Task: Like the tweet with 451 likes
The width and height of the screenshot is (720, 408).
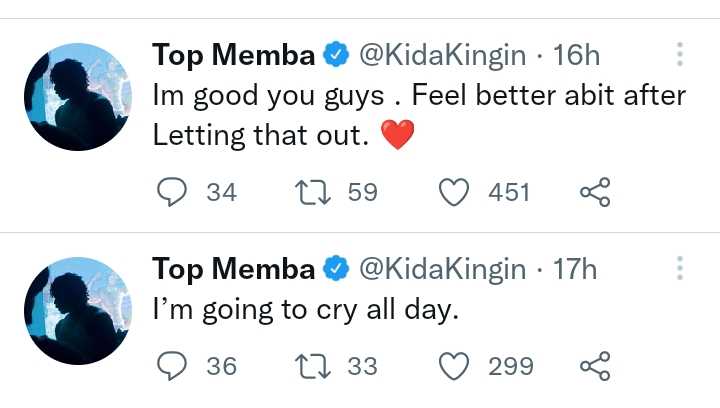Action: click(x=456, y=192)
